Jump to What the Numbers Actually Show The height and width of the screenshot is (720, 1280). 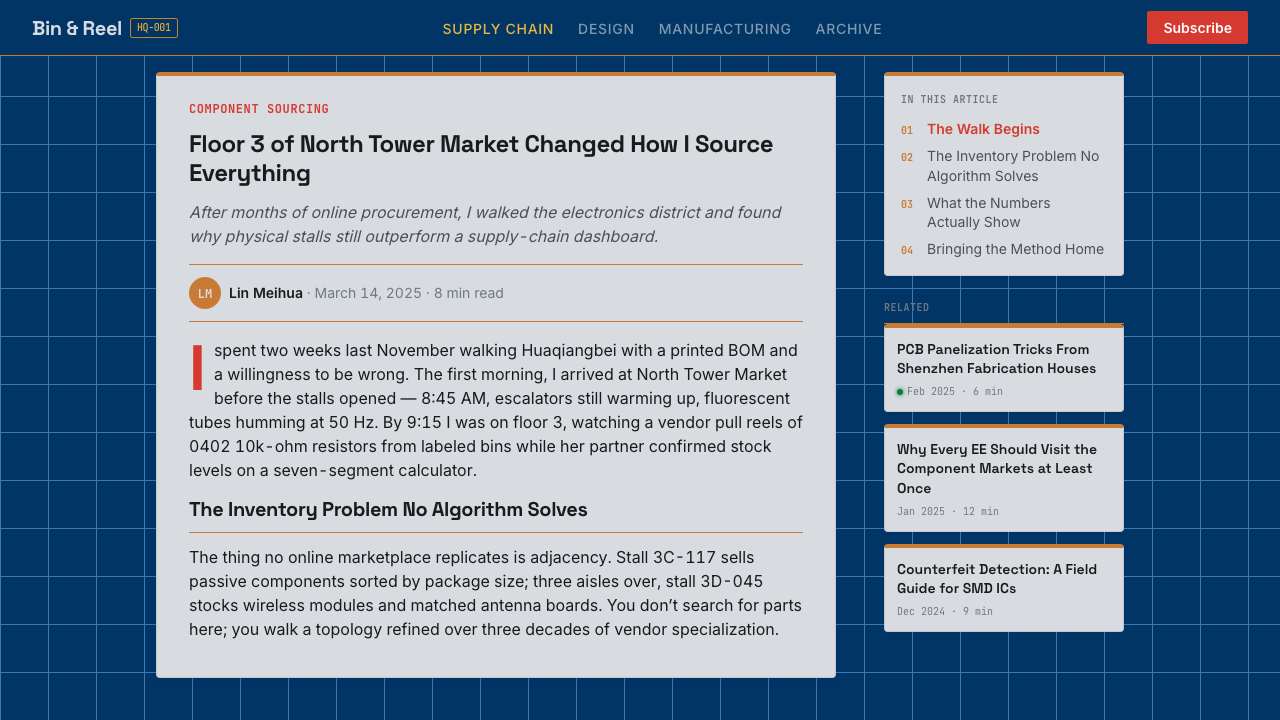(x=989, y=213)
